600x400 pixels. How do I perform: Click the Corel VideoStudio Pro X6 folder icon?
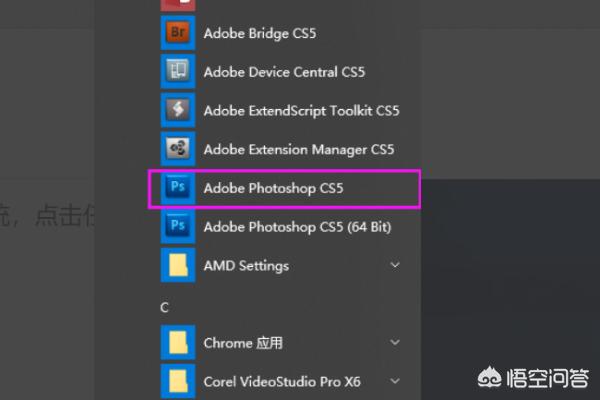tap(178, 381)
